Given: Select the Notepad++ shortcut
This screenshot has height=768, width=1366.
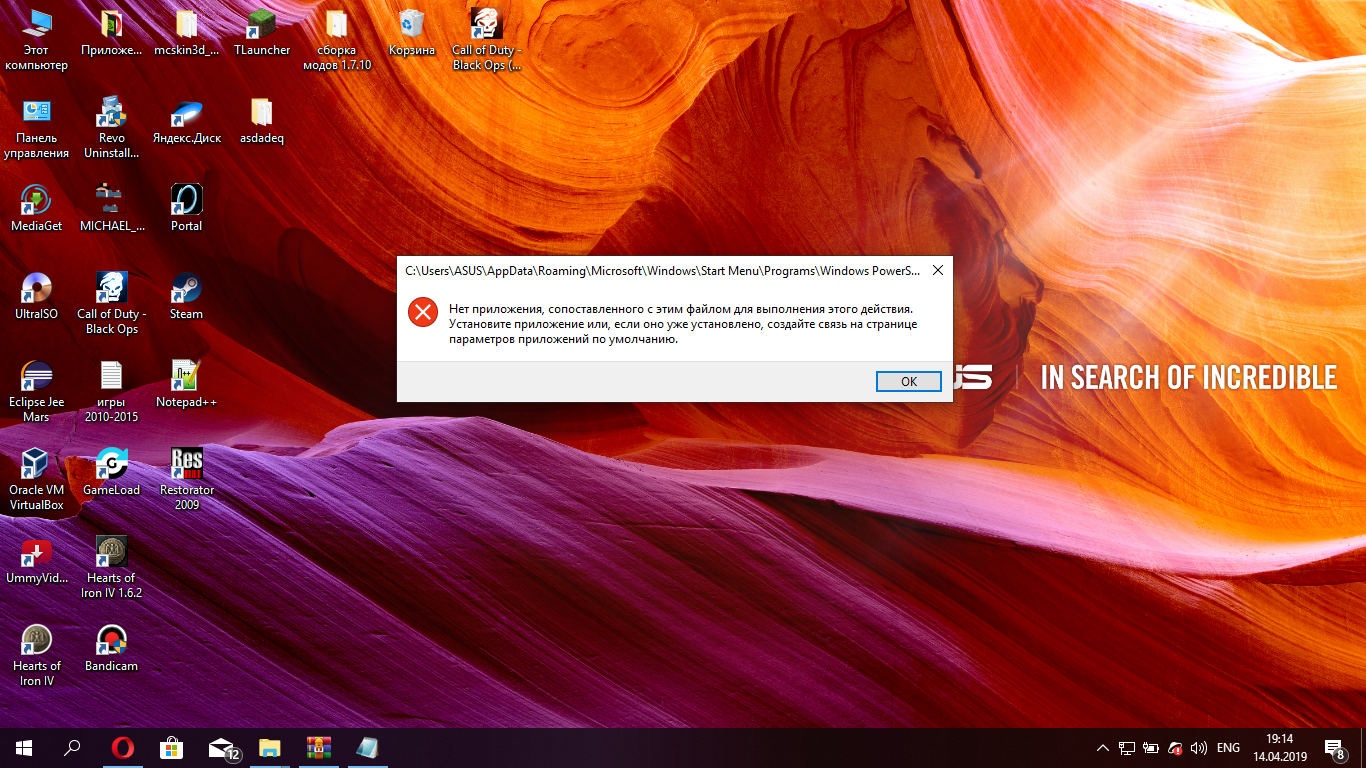Looking at the screenshot, I should (186, 385).
